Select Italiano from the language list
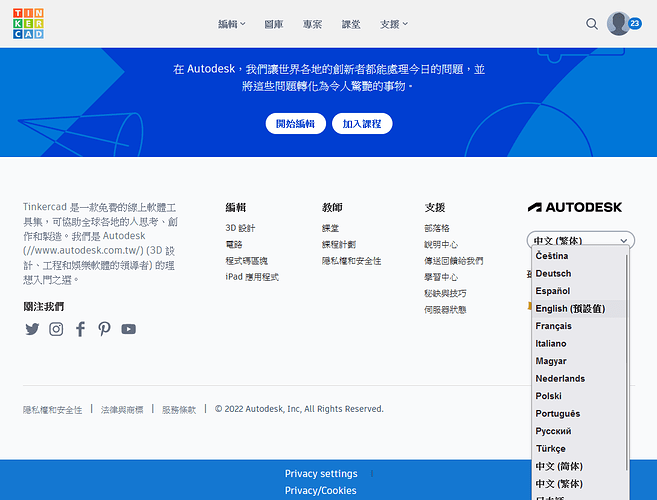Screen dimensions: 657x500 [x=579, y=344]
